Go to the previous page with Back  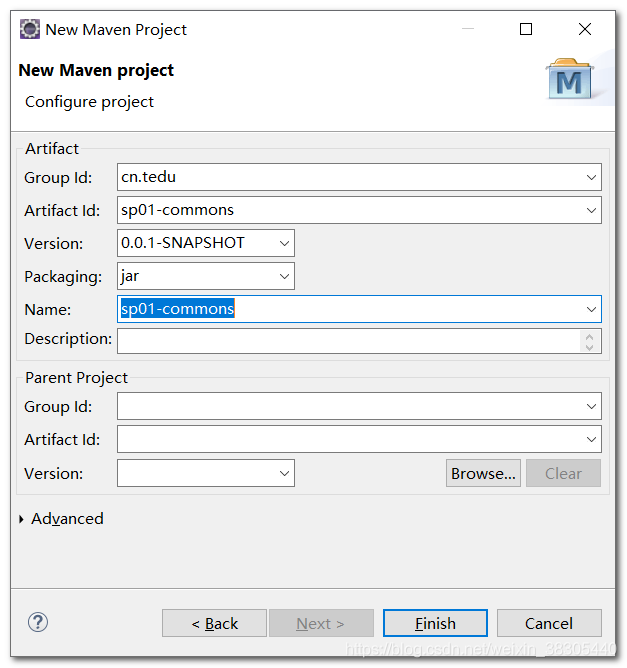click(x=214, y=623)
